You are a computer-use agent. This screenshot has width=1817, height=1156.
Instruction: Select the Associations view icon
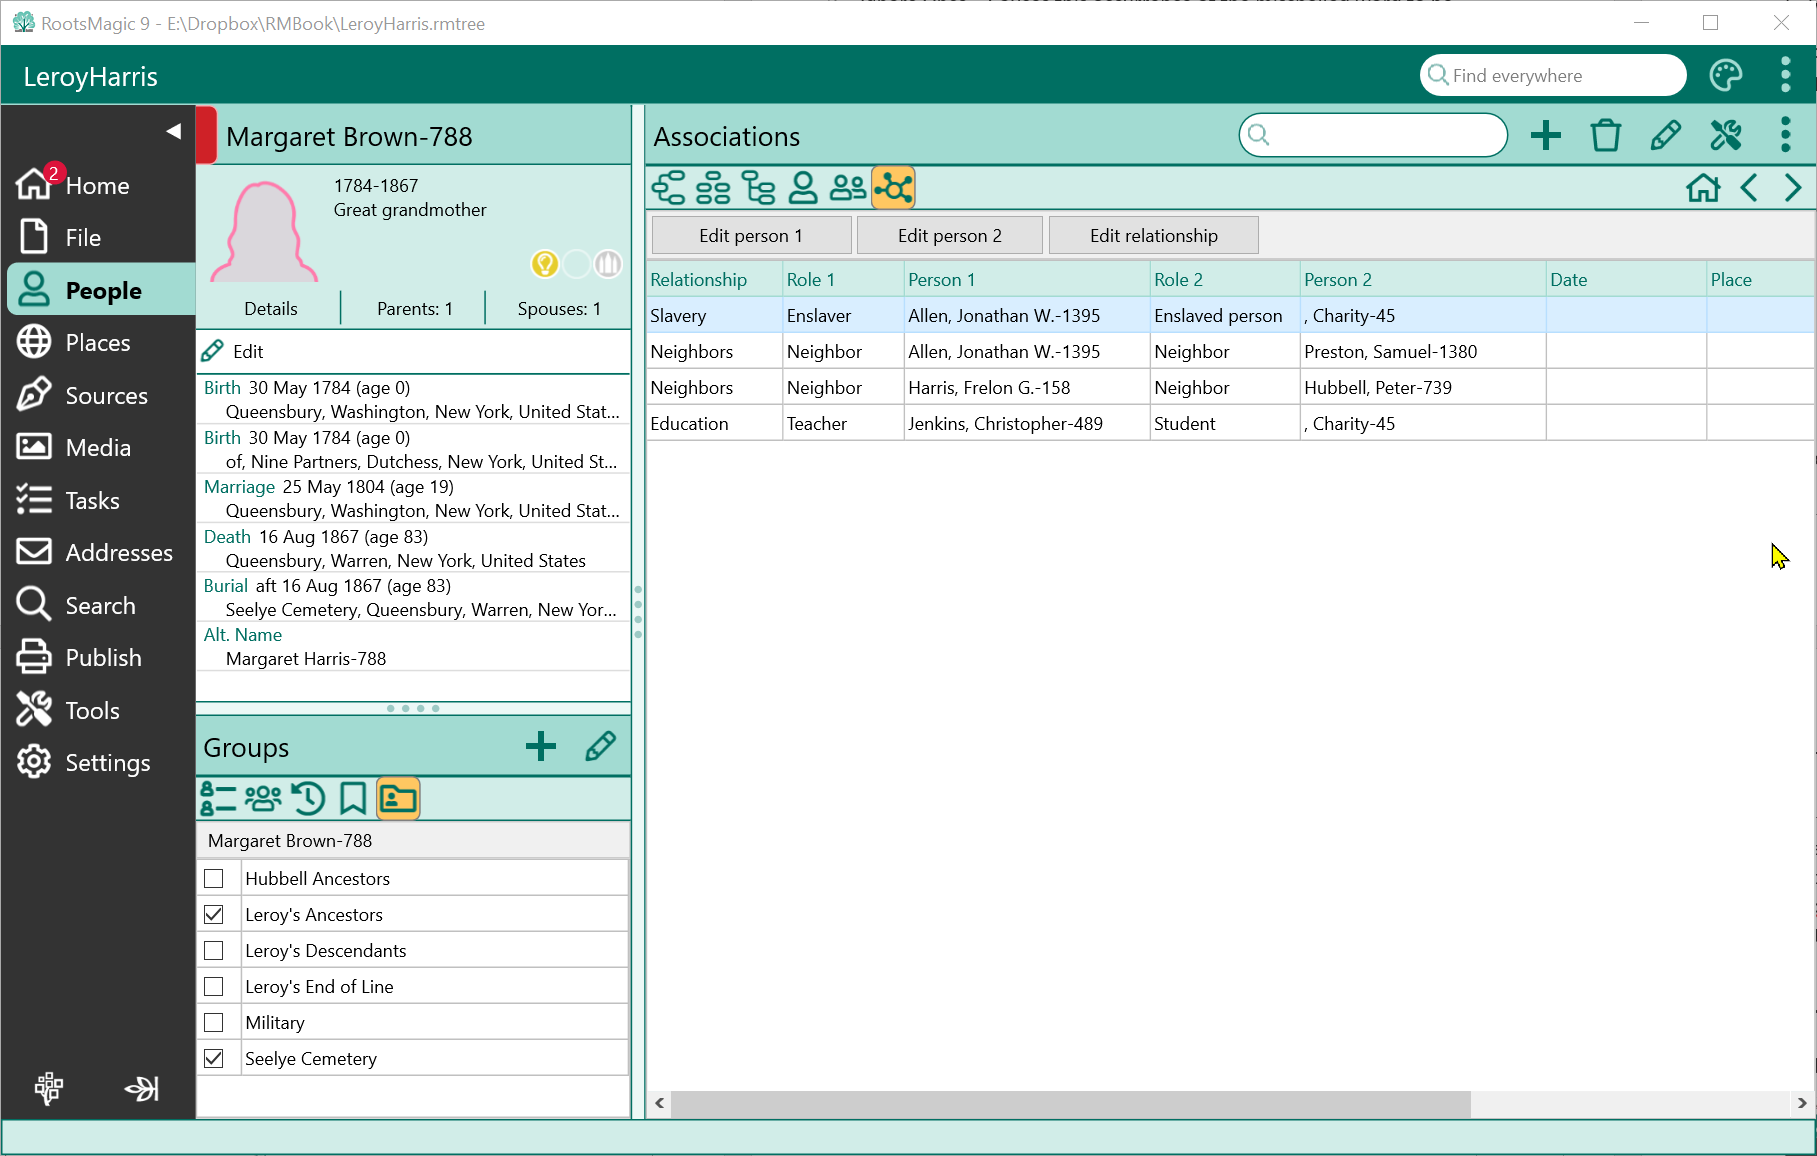click(893, 188)
